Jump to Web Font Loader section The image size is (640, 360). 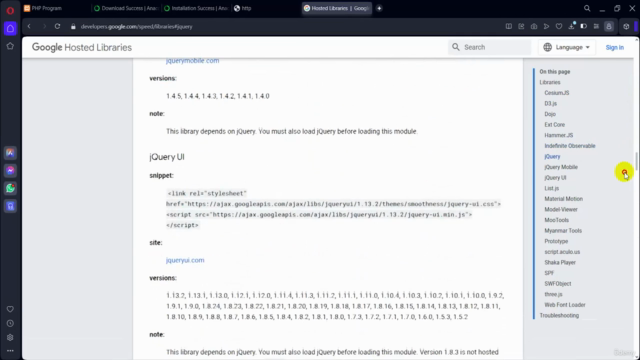(x=565, y=305)
